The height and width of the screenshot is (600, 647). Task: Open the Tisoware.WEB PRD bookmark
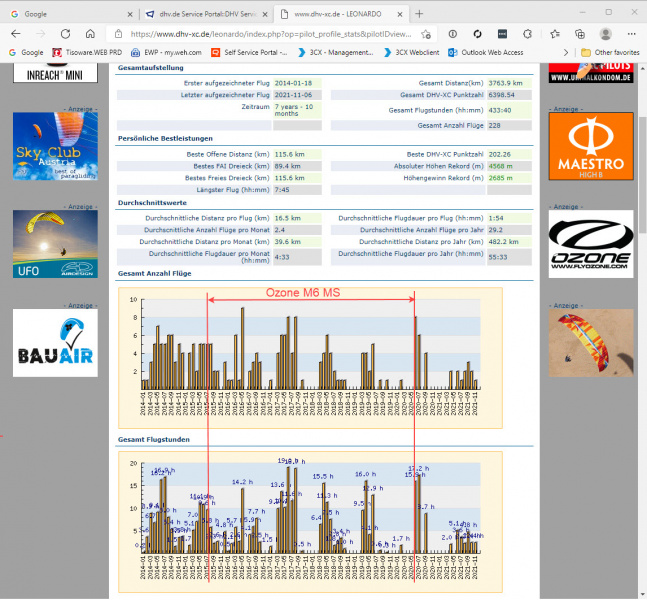pyautogui.click(x=87, y=52)
